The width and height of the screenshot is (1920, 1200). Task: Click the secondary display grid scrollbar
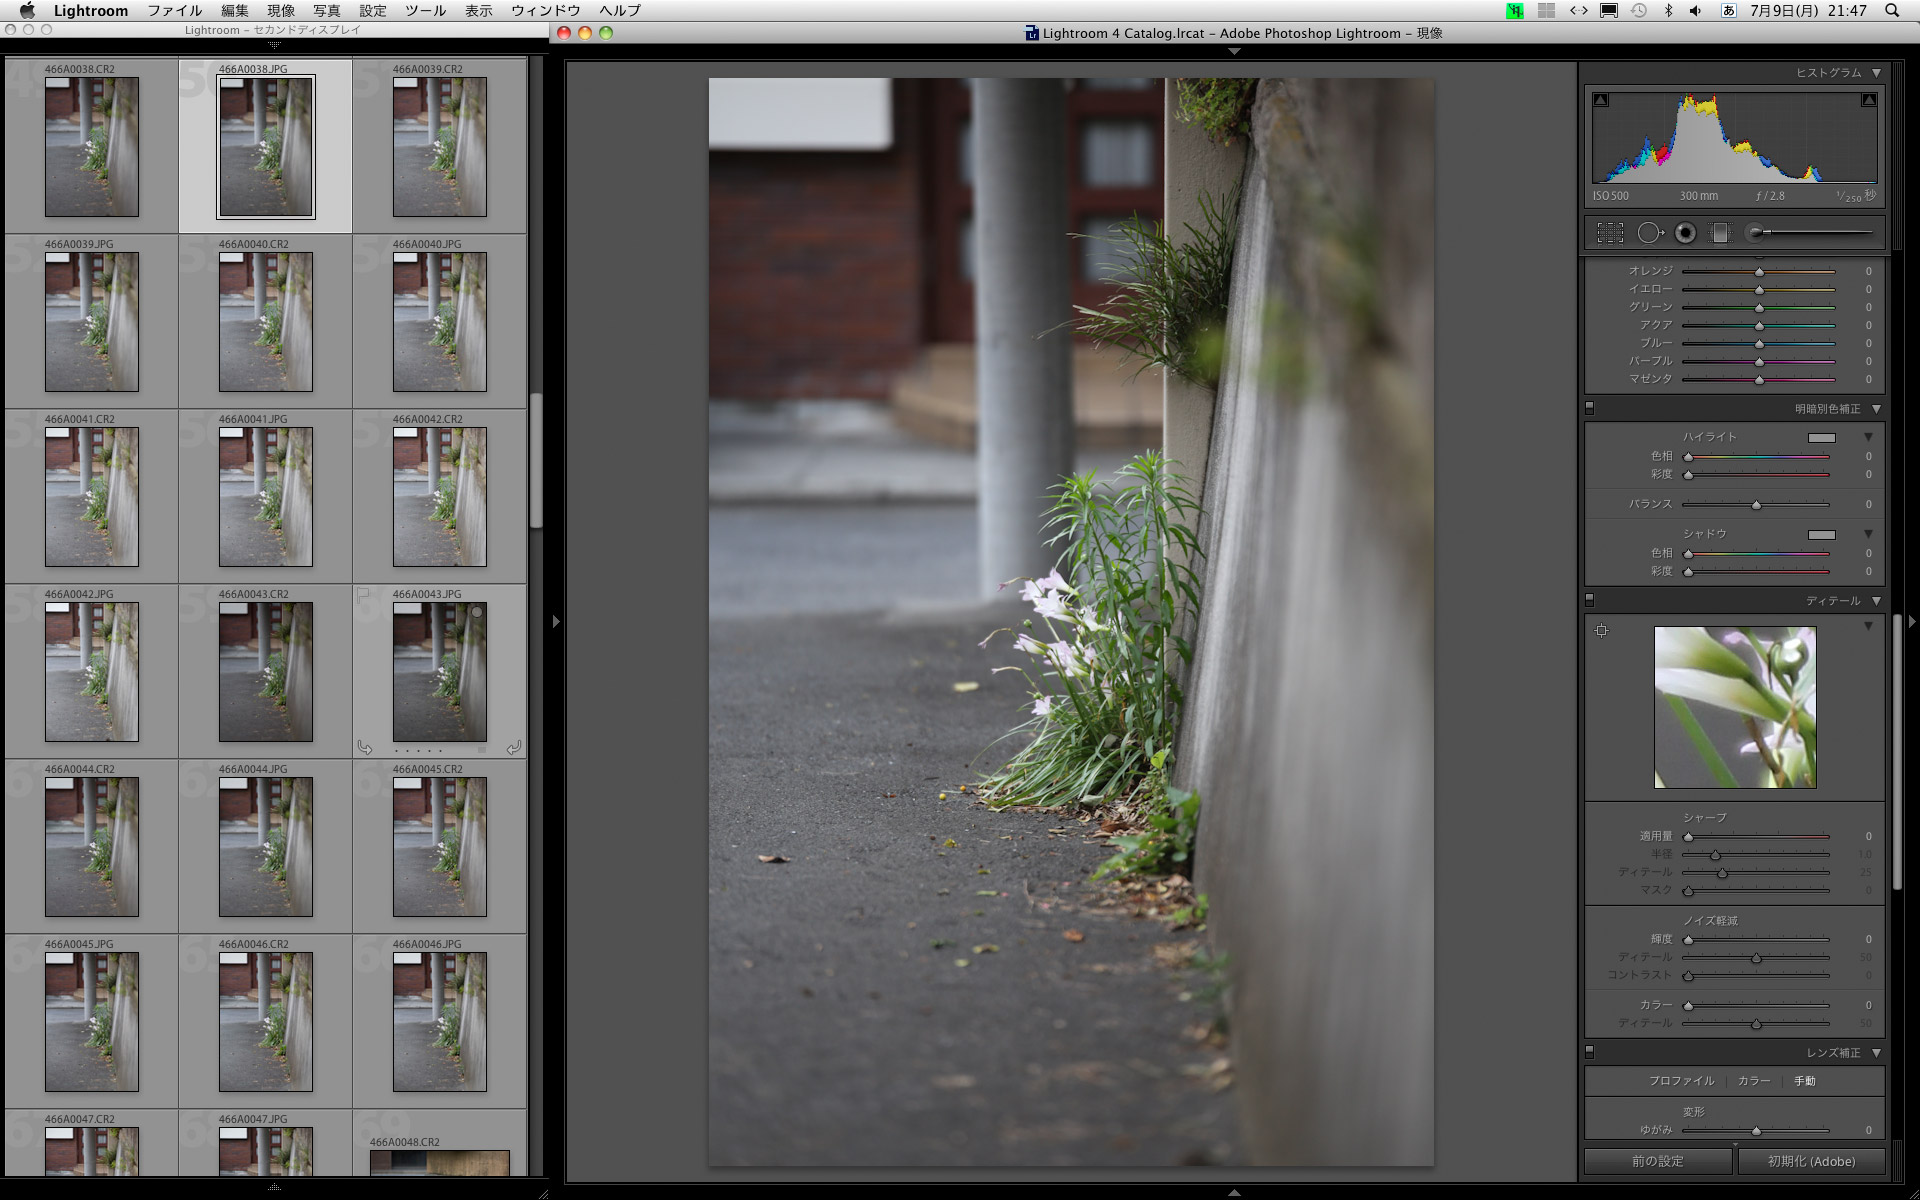coord(536,460)
